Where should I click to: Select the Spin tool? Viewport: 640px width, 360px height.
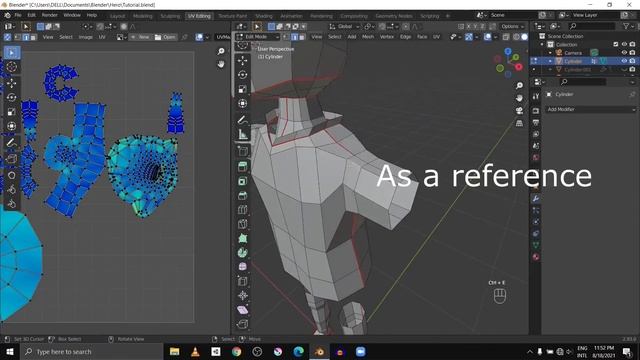[x=242, y=253]
